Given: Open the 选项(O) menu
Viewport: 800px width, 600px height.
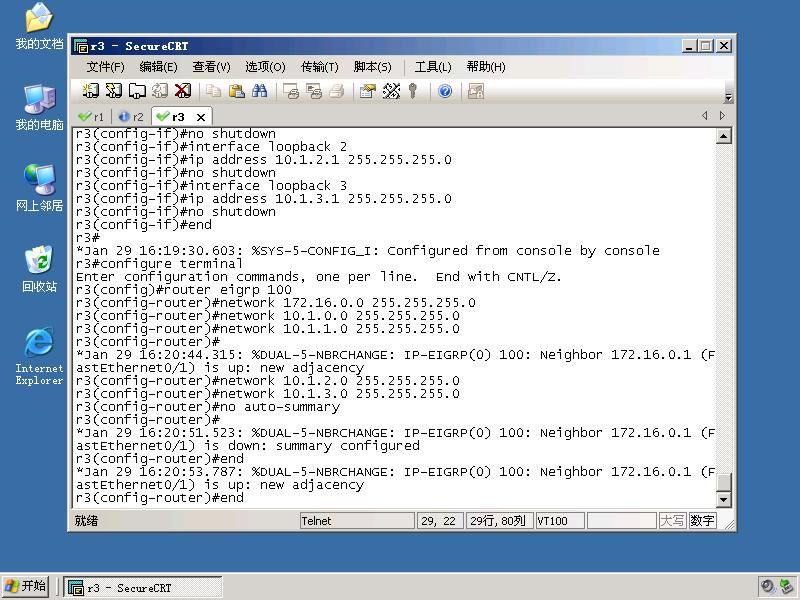Looking at the screenshot, I should coord(265,67).
